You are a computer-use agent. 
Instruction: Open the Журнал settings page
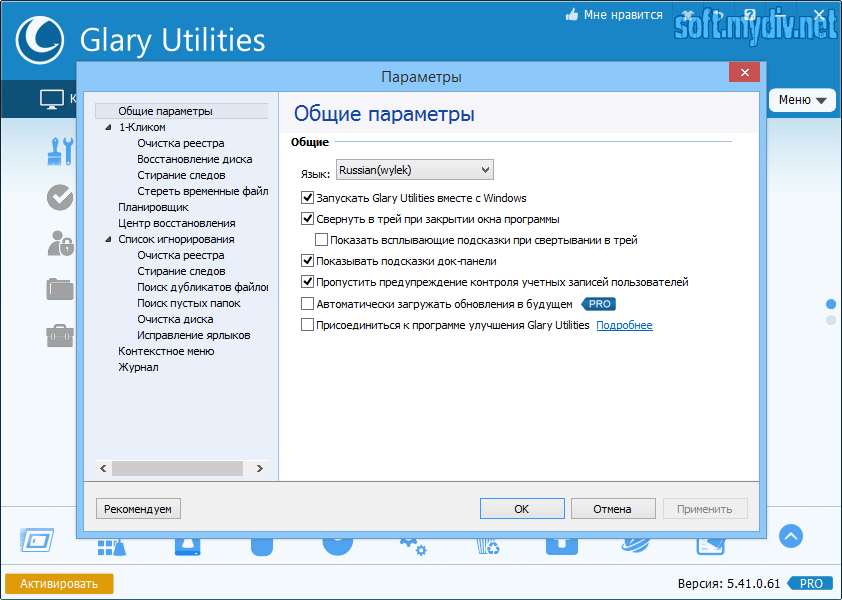(x=138, y=367)
